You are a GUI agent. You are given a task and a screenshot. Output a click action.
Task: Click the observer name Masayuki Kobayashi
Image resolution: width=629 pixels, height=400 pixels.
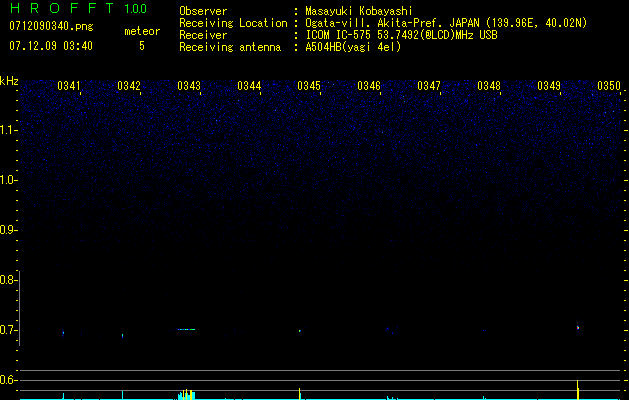pos(359,11)
